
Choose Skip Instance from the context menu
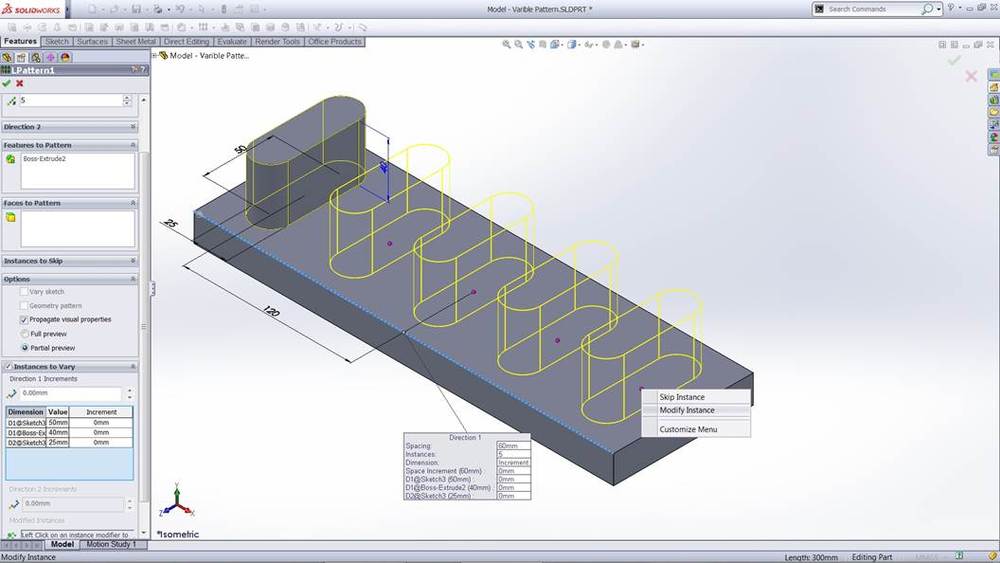(682, 397)
